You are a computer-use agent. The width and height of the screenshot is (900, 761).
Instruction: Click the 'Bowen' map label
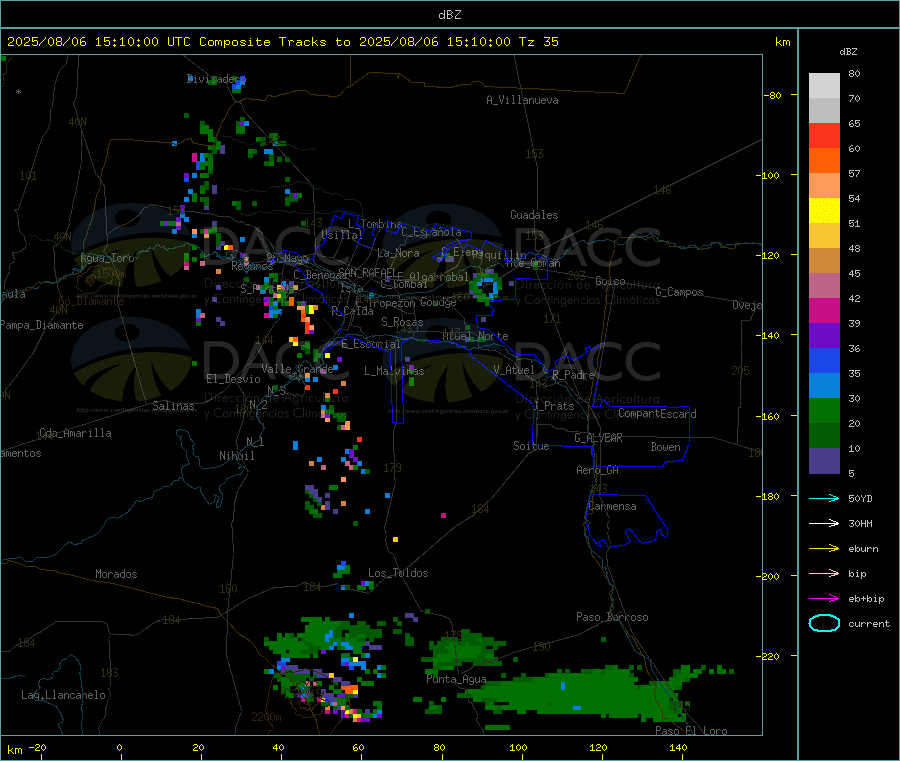tap(665, 447)
